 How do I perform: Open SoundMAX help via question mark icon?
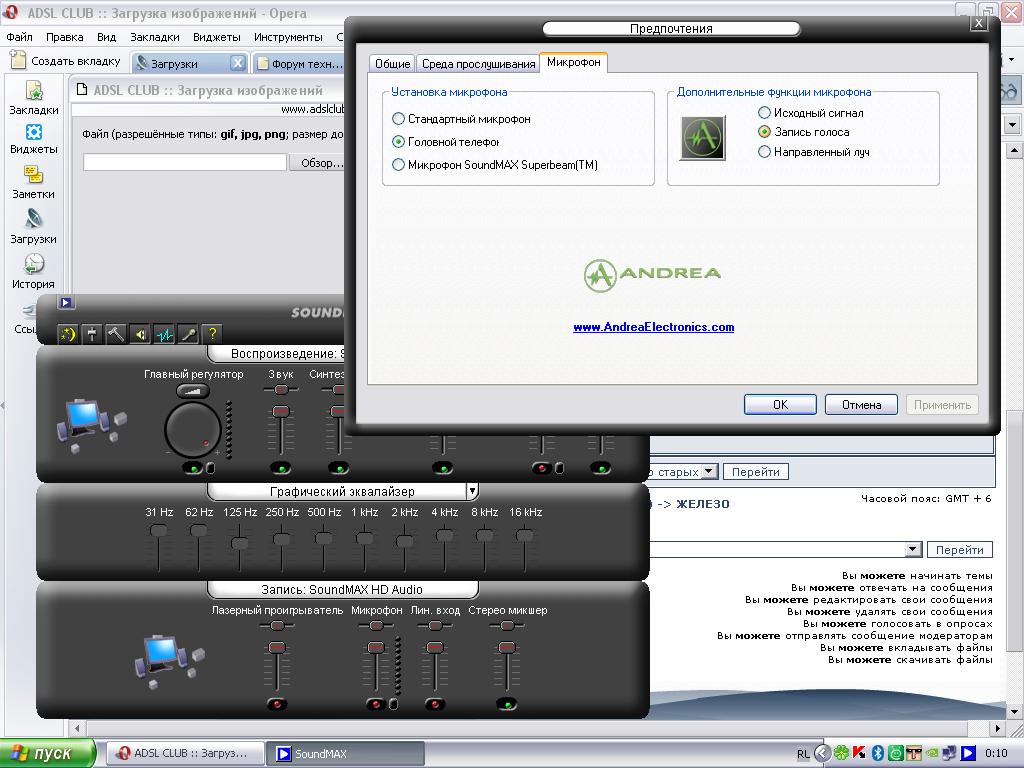[x=212, y=335]
